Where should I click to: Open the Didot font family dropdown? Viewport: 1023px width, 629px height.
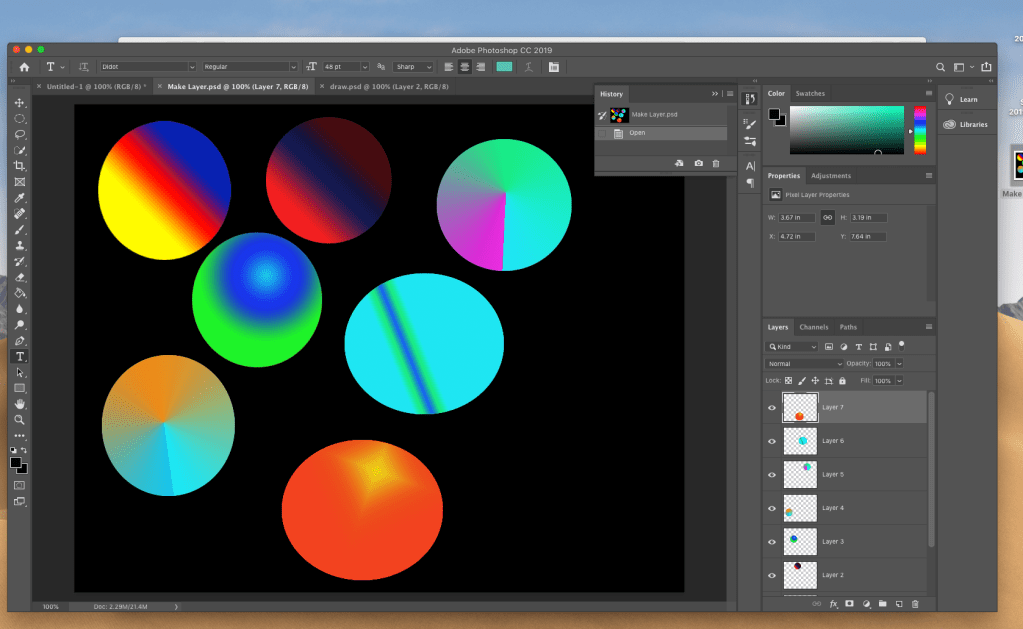tap(192, 67)
